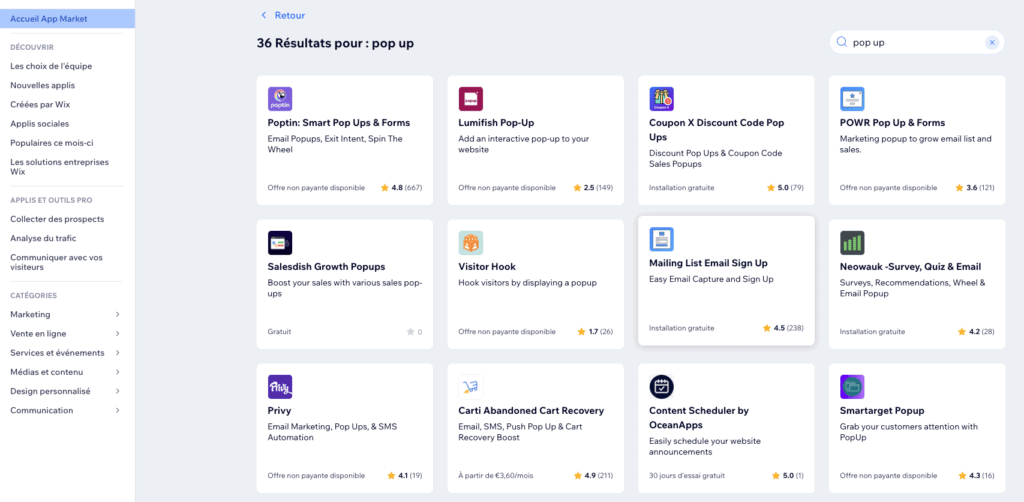Open Analyse du trafic
Image resolution: width=1024 pixels, height=502 pixels.
click(x=42, y=238)
